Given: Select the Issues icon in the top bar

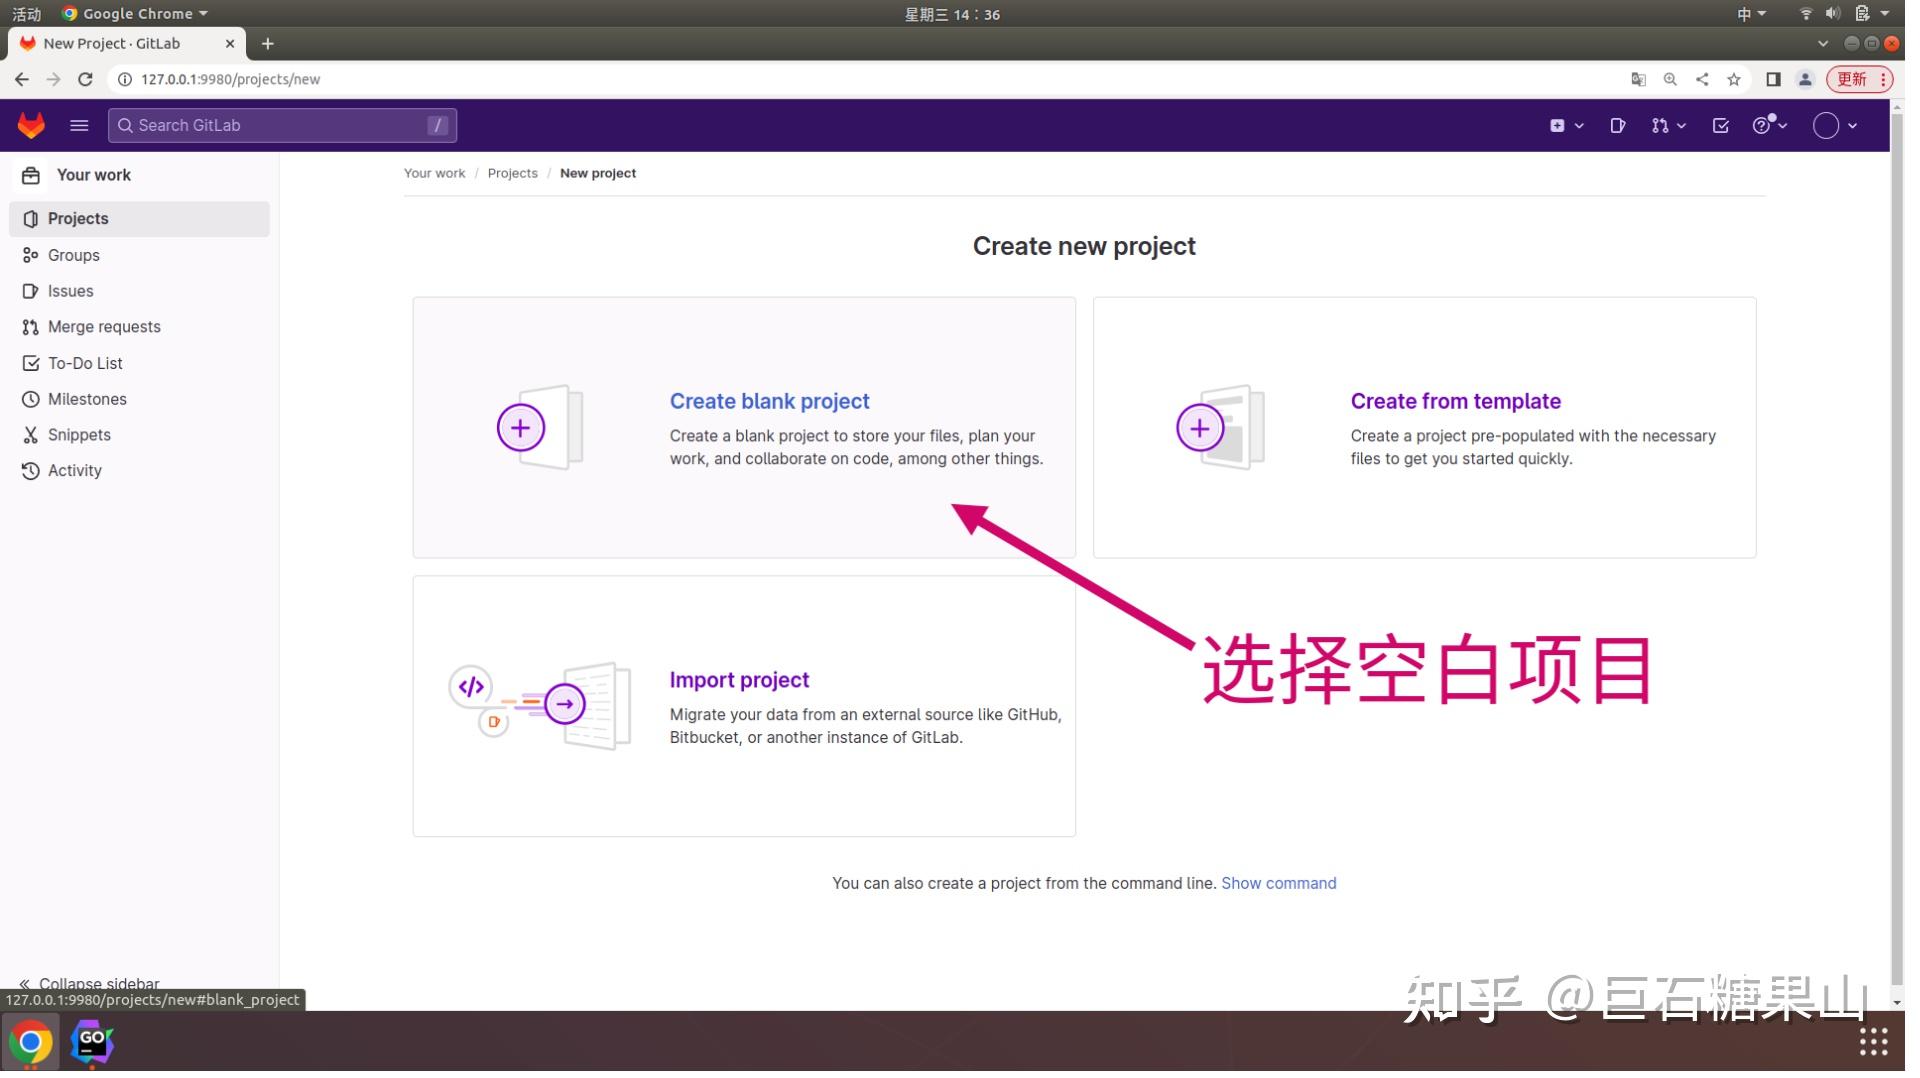Looking at the screenshot, I should point(1618,125).
